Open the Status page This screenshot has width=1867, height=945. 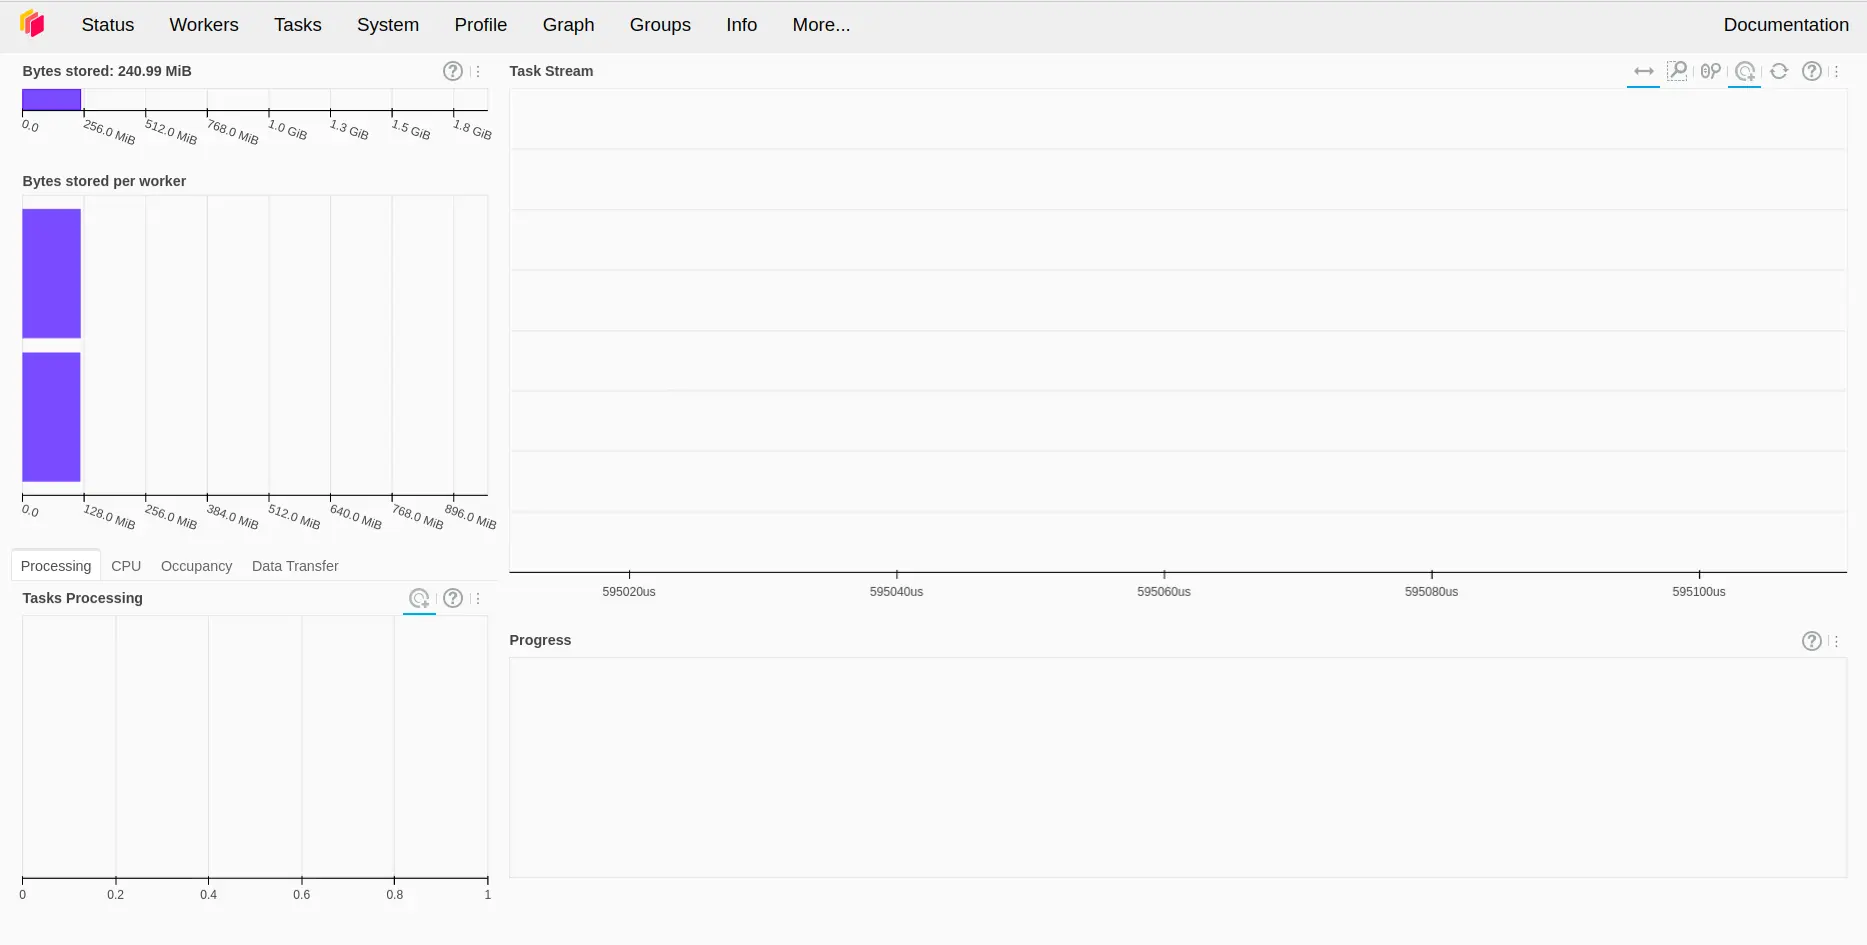tap(108, 25)
